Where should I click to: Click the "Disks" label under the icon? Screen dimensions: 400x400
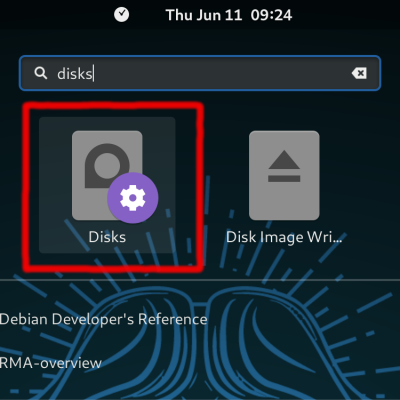point(107,237)
